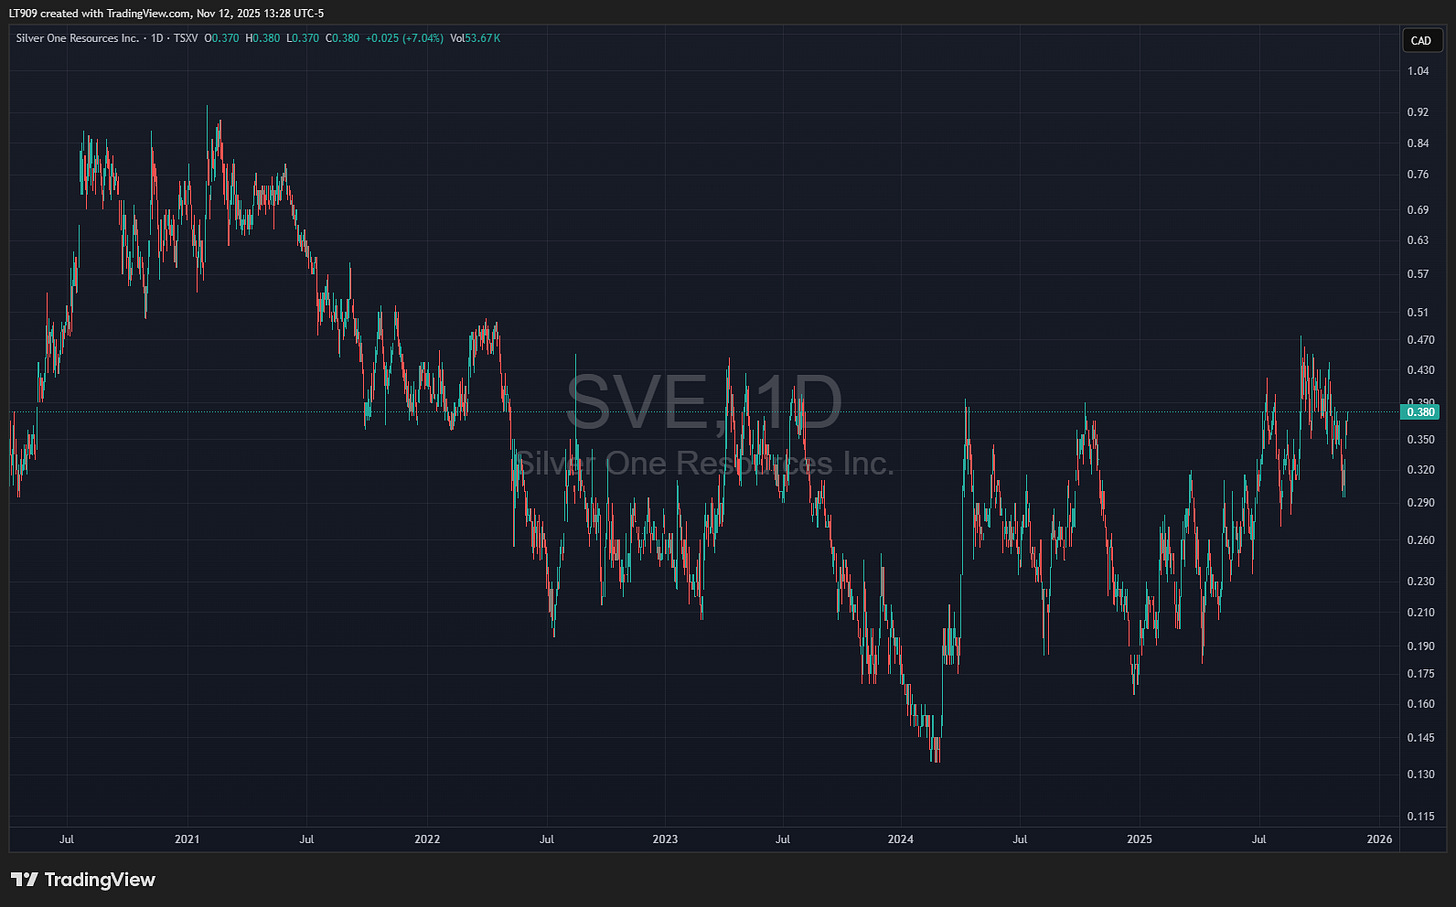This screenshot has height=907, width=1456.
Task: Click the Jul label between 2023 and 2024
Action: (783, 839)
